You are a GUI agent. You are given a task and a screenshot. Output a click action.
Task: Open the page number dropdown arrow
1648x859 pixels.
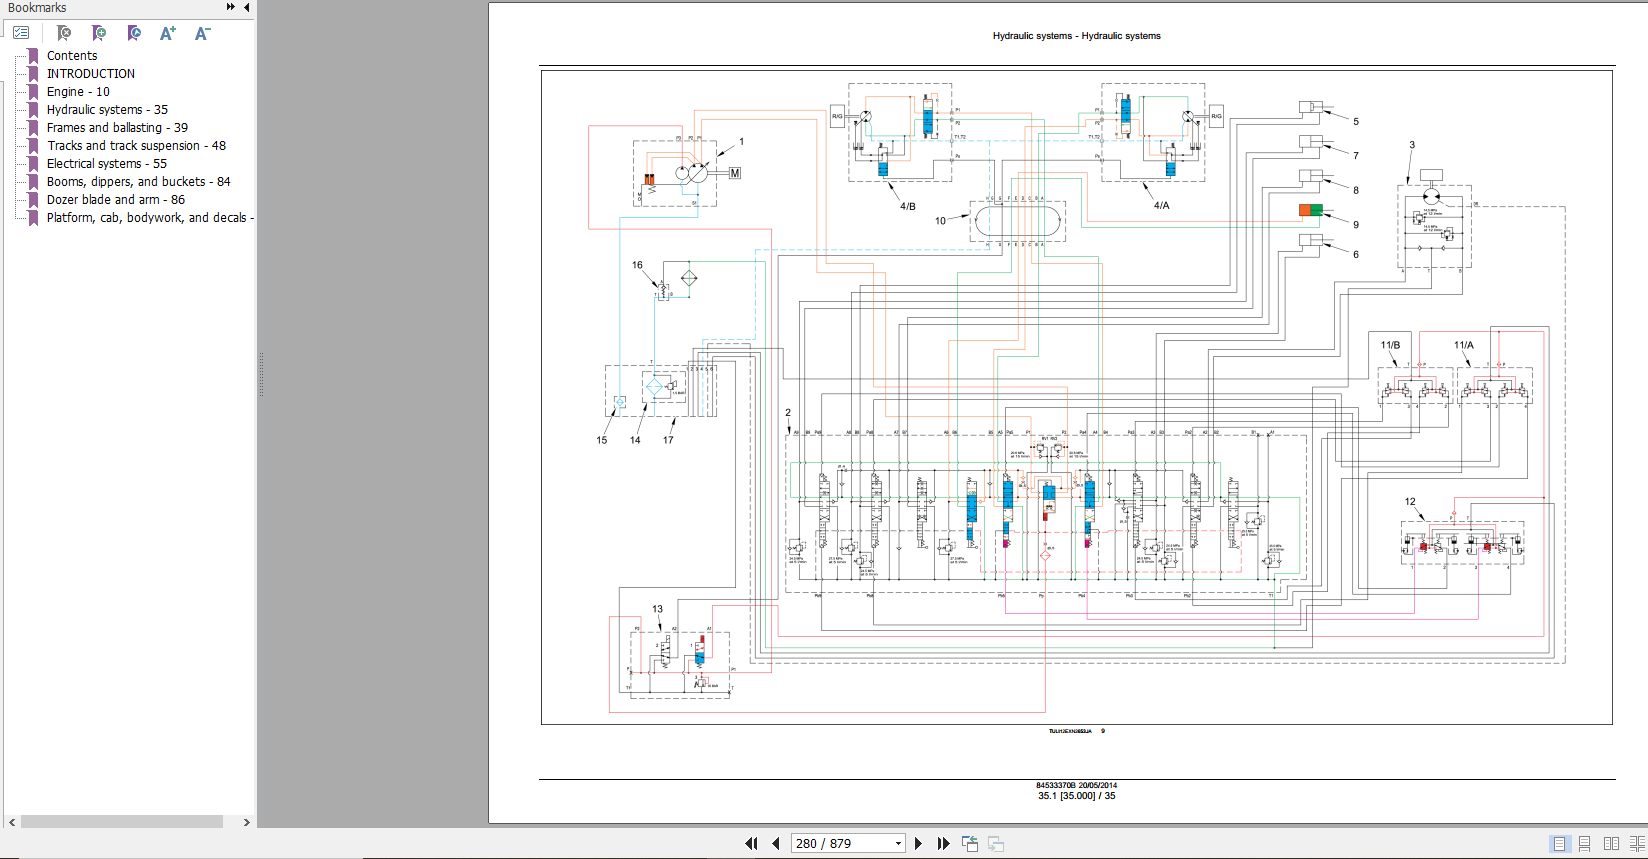(897, 843)
